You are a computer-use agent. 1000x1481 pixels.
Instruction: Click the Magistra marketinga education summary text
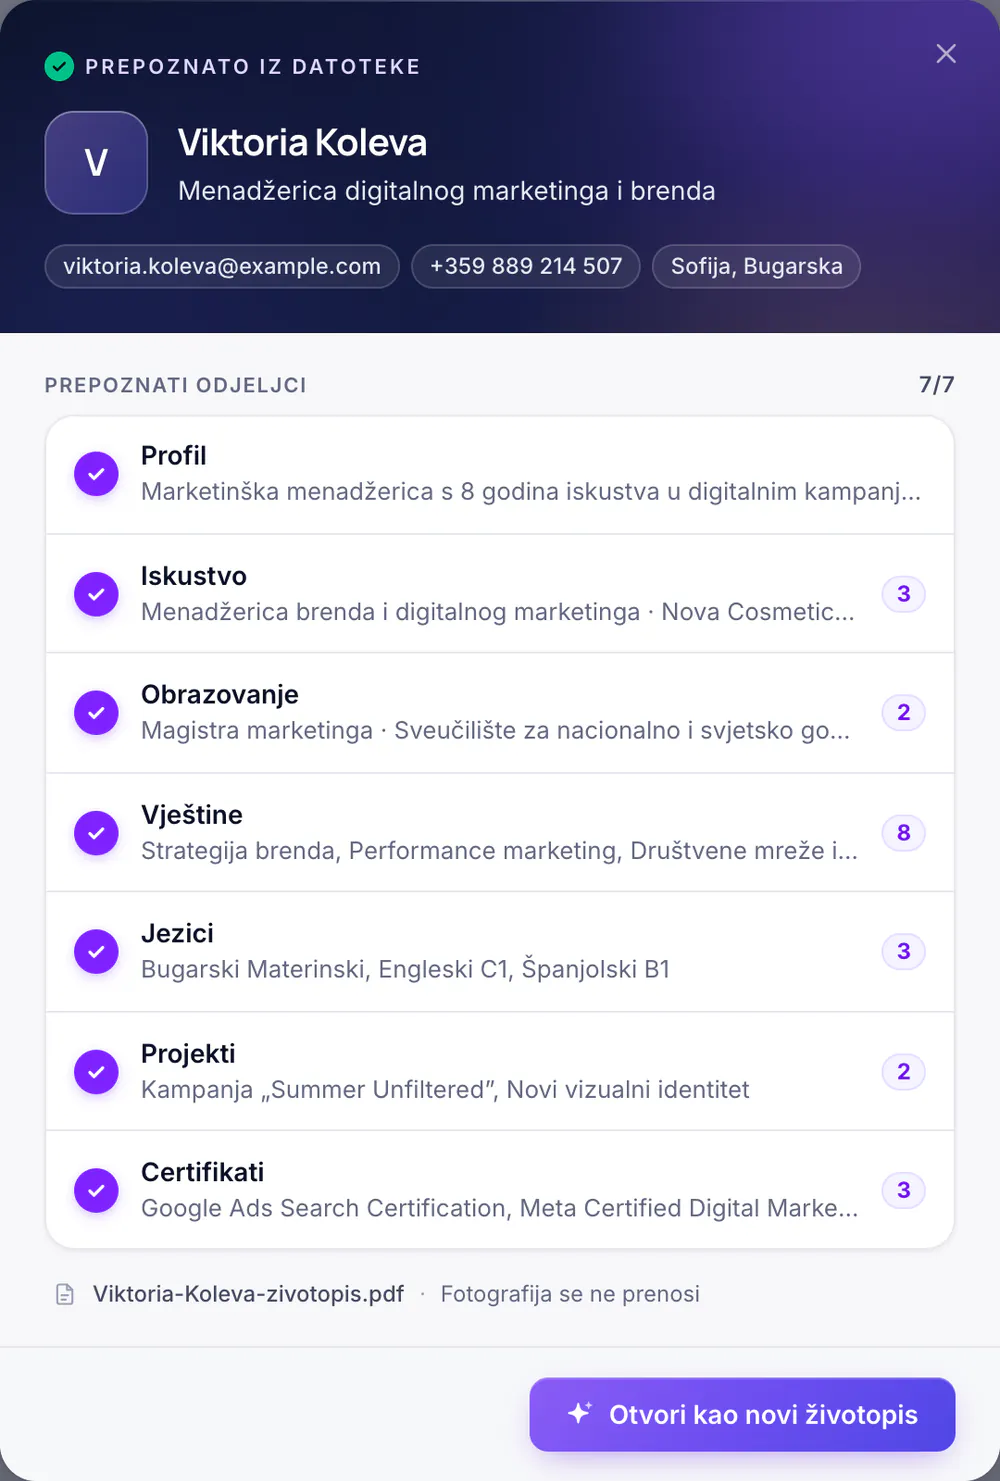tap(496, 731)
